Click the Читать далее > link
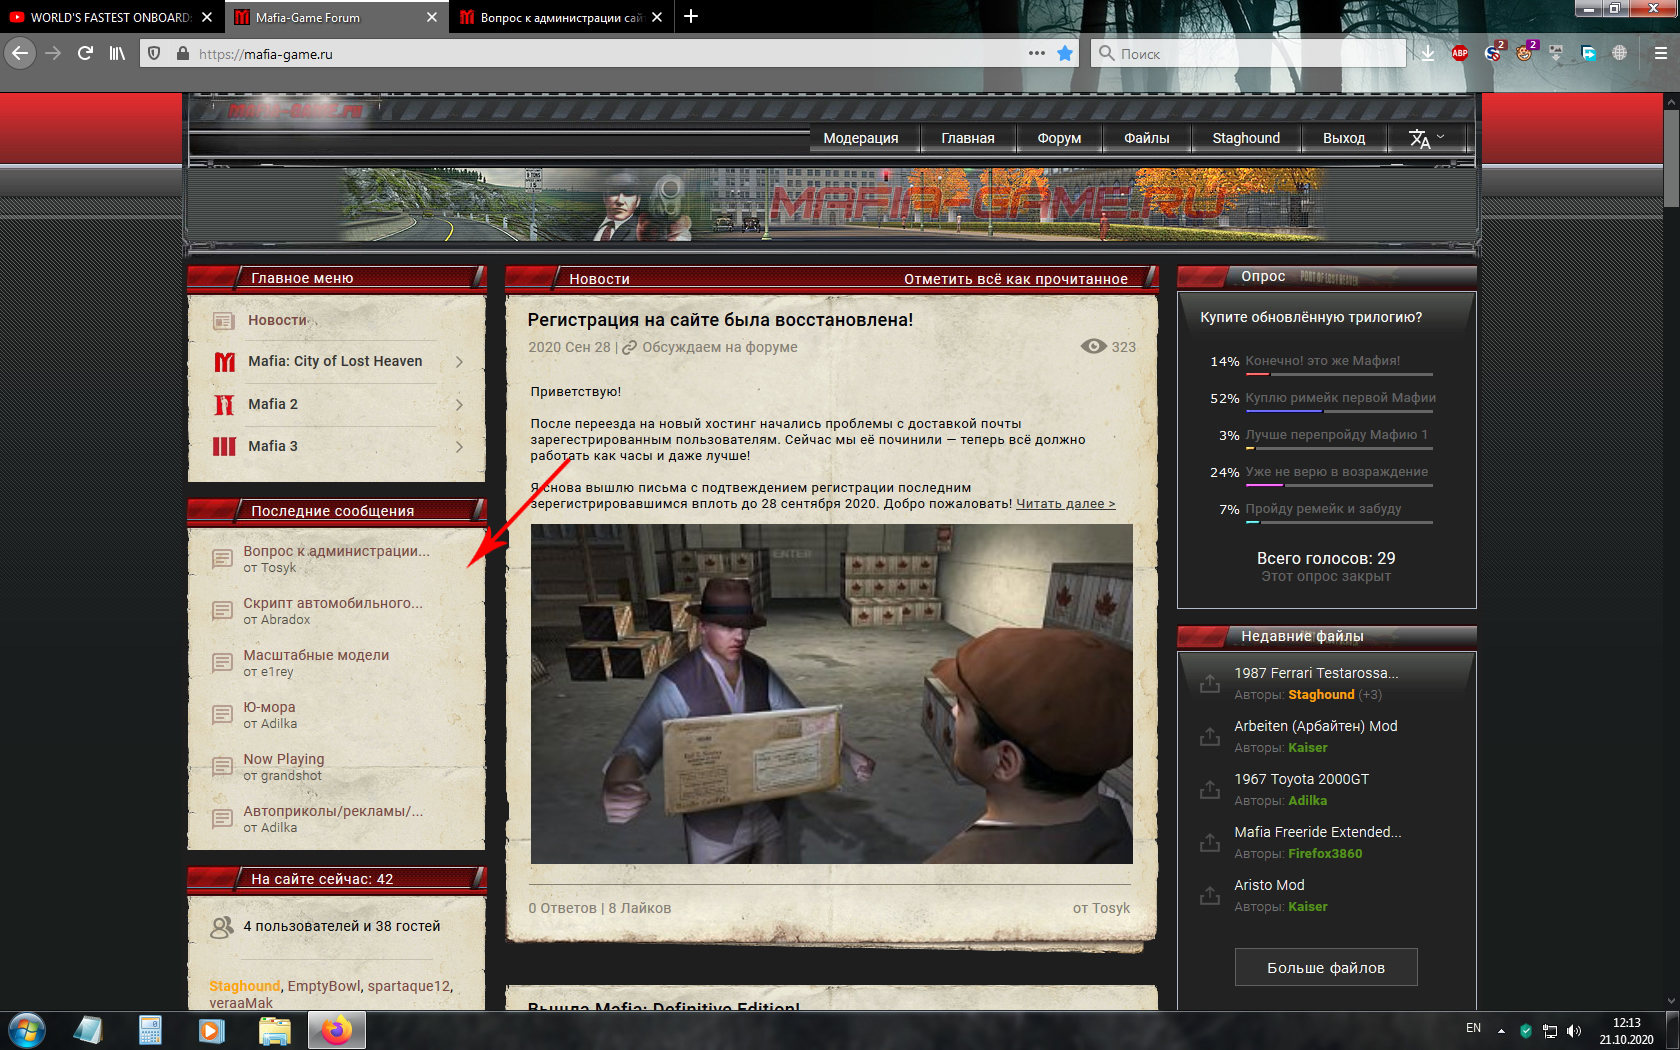 [1065, 504]
